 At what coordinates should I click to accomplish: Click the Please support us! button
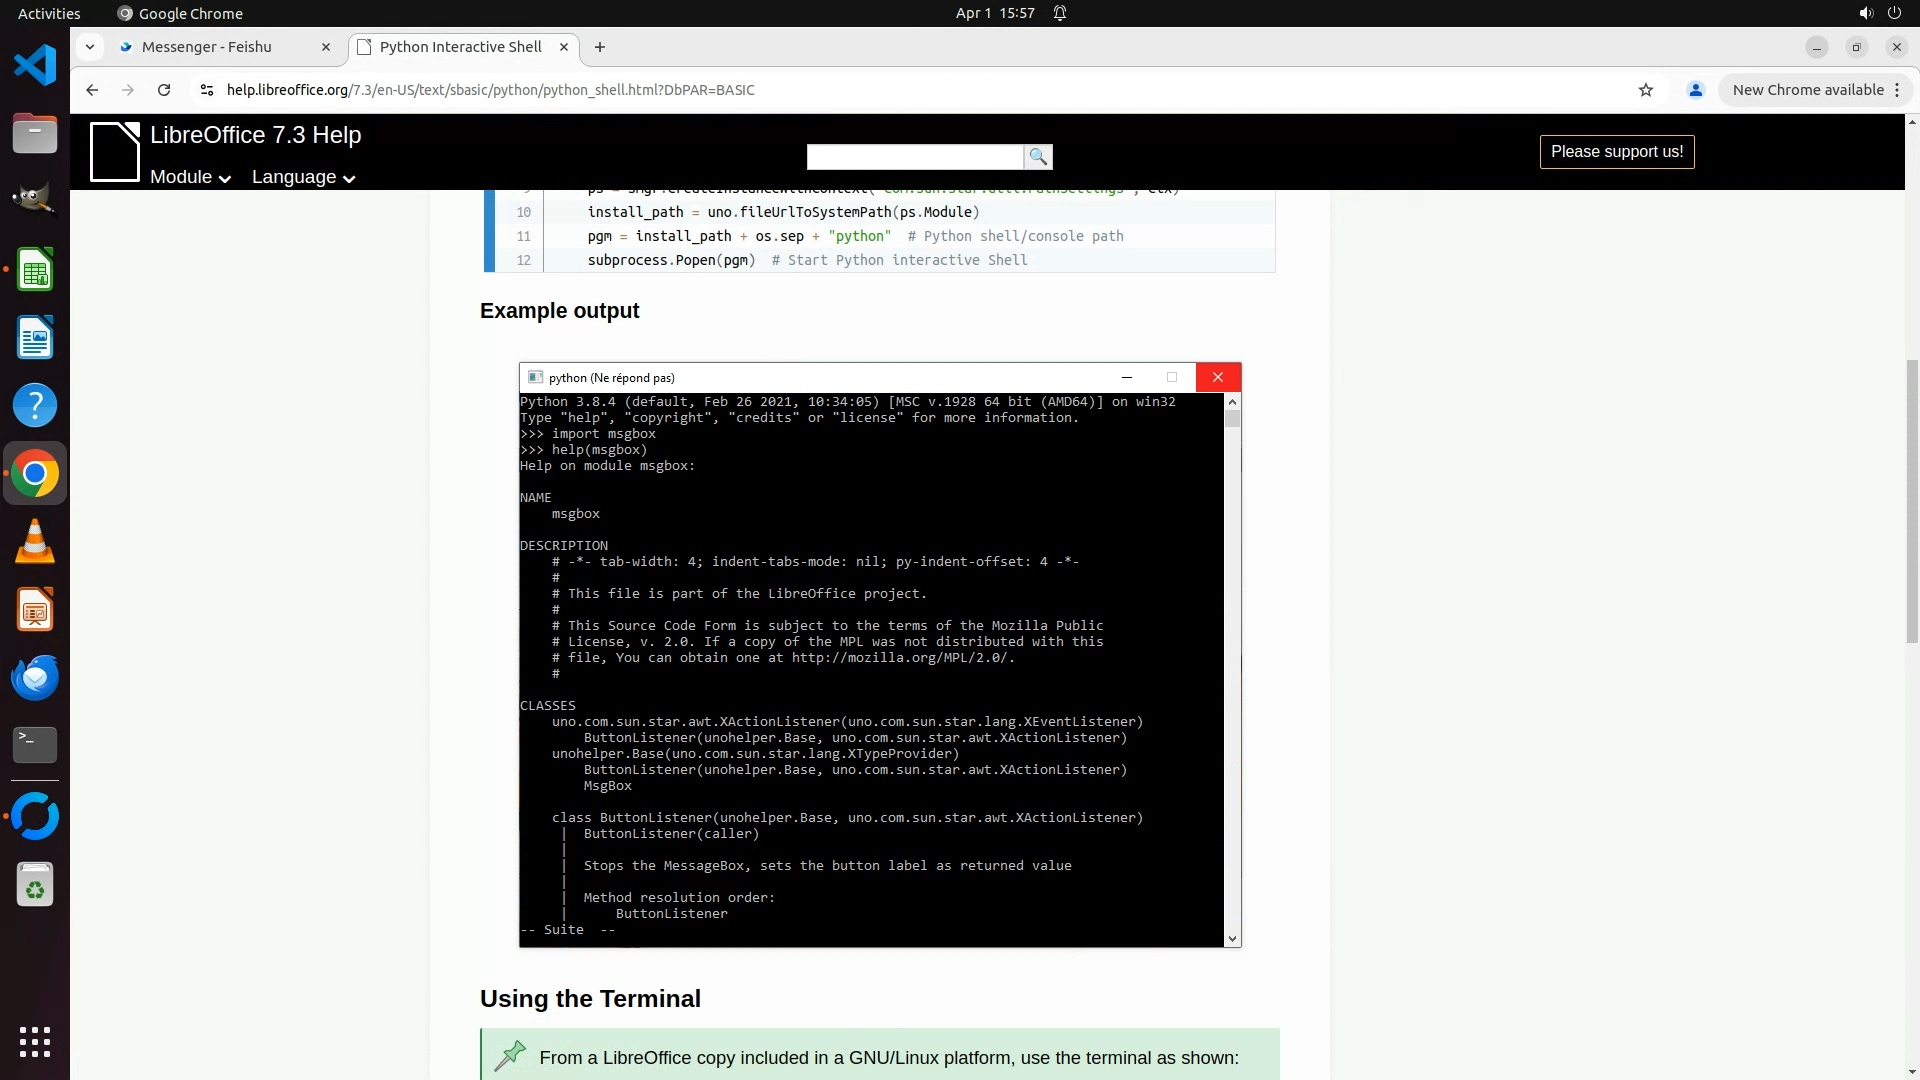tap(1616, 152)
